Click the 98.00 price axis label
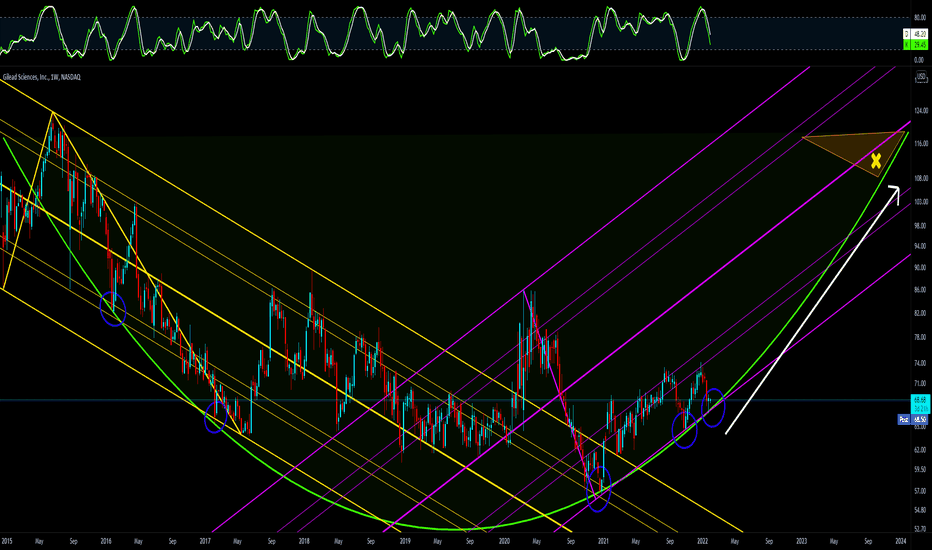Image resolution: width=932 pixels, height=550 pixels. [920, 226]
